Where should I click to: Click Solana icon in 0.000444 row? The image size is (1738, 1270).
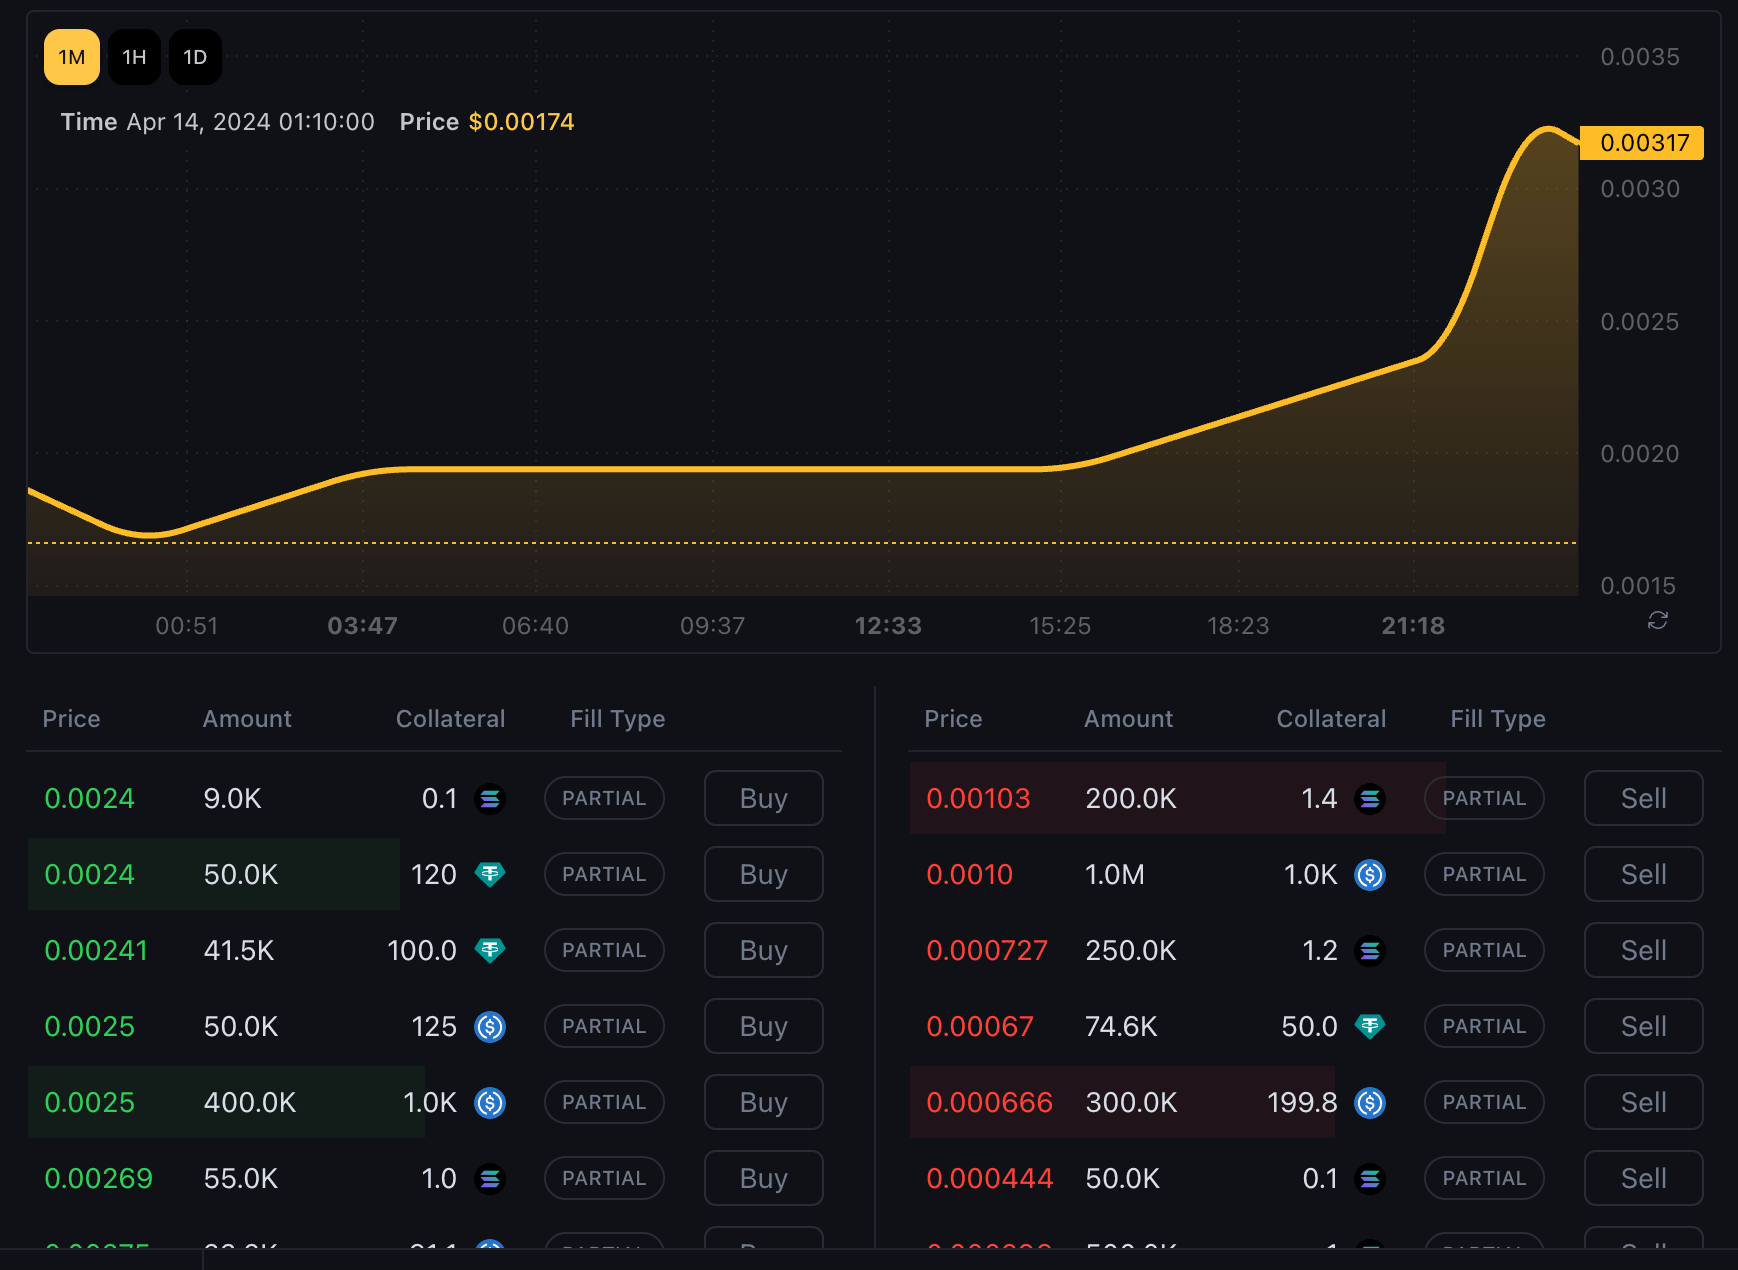point(1370,1179)
